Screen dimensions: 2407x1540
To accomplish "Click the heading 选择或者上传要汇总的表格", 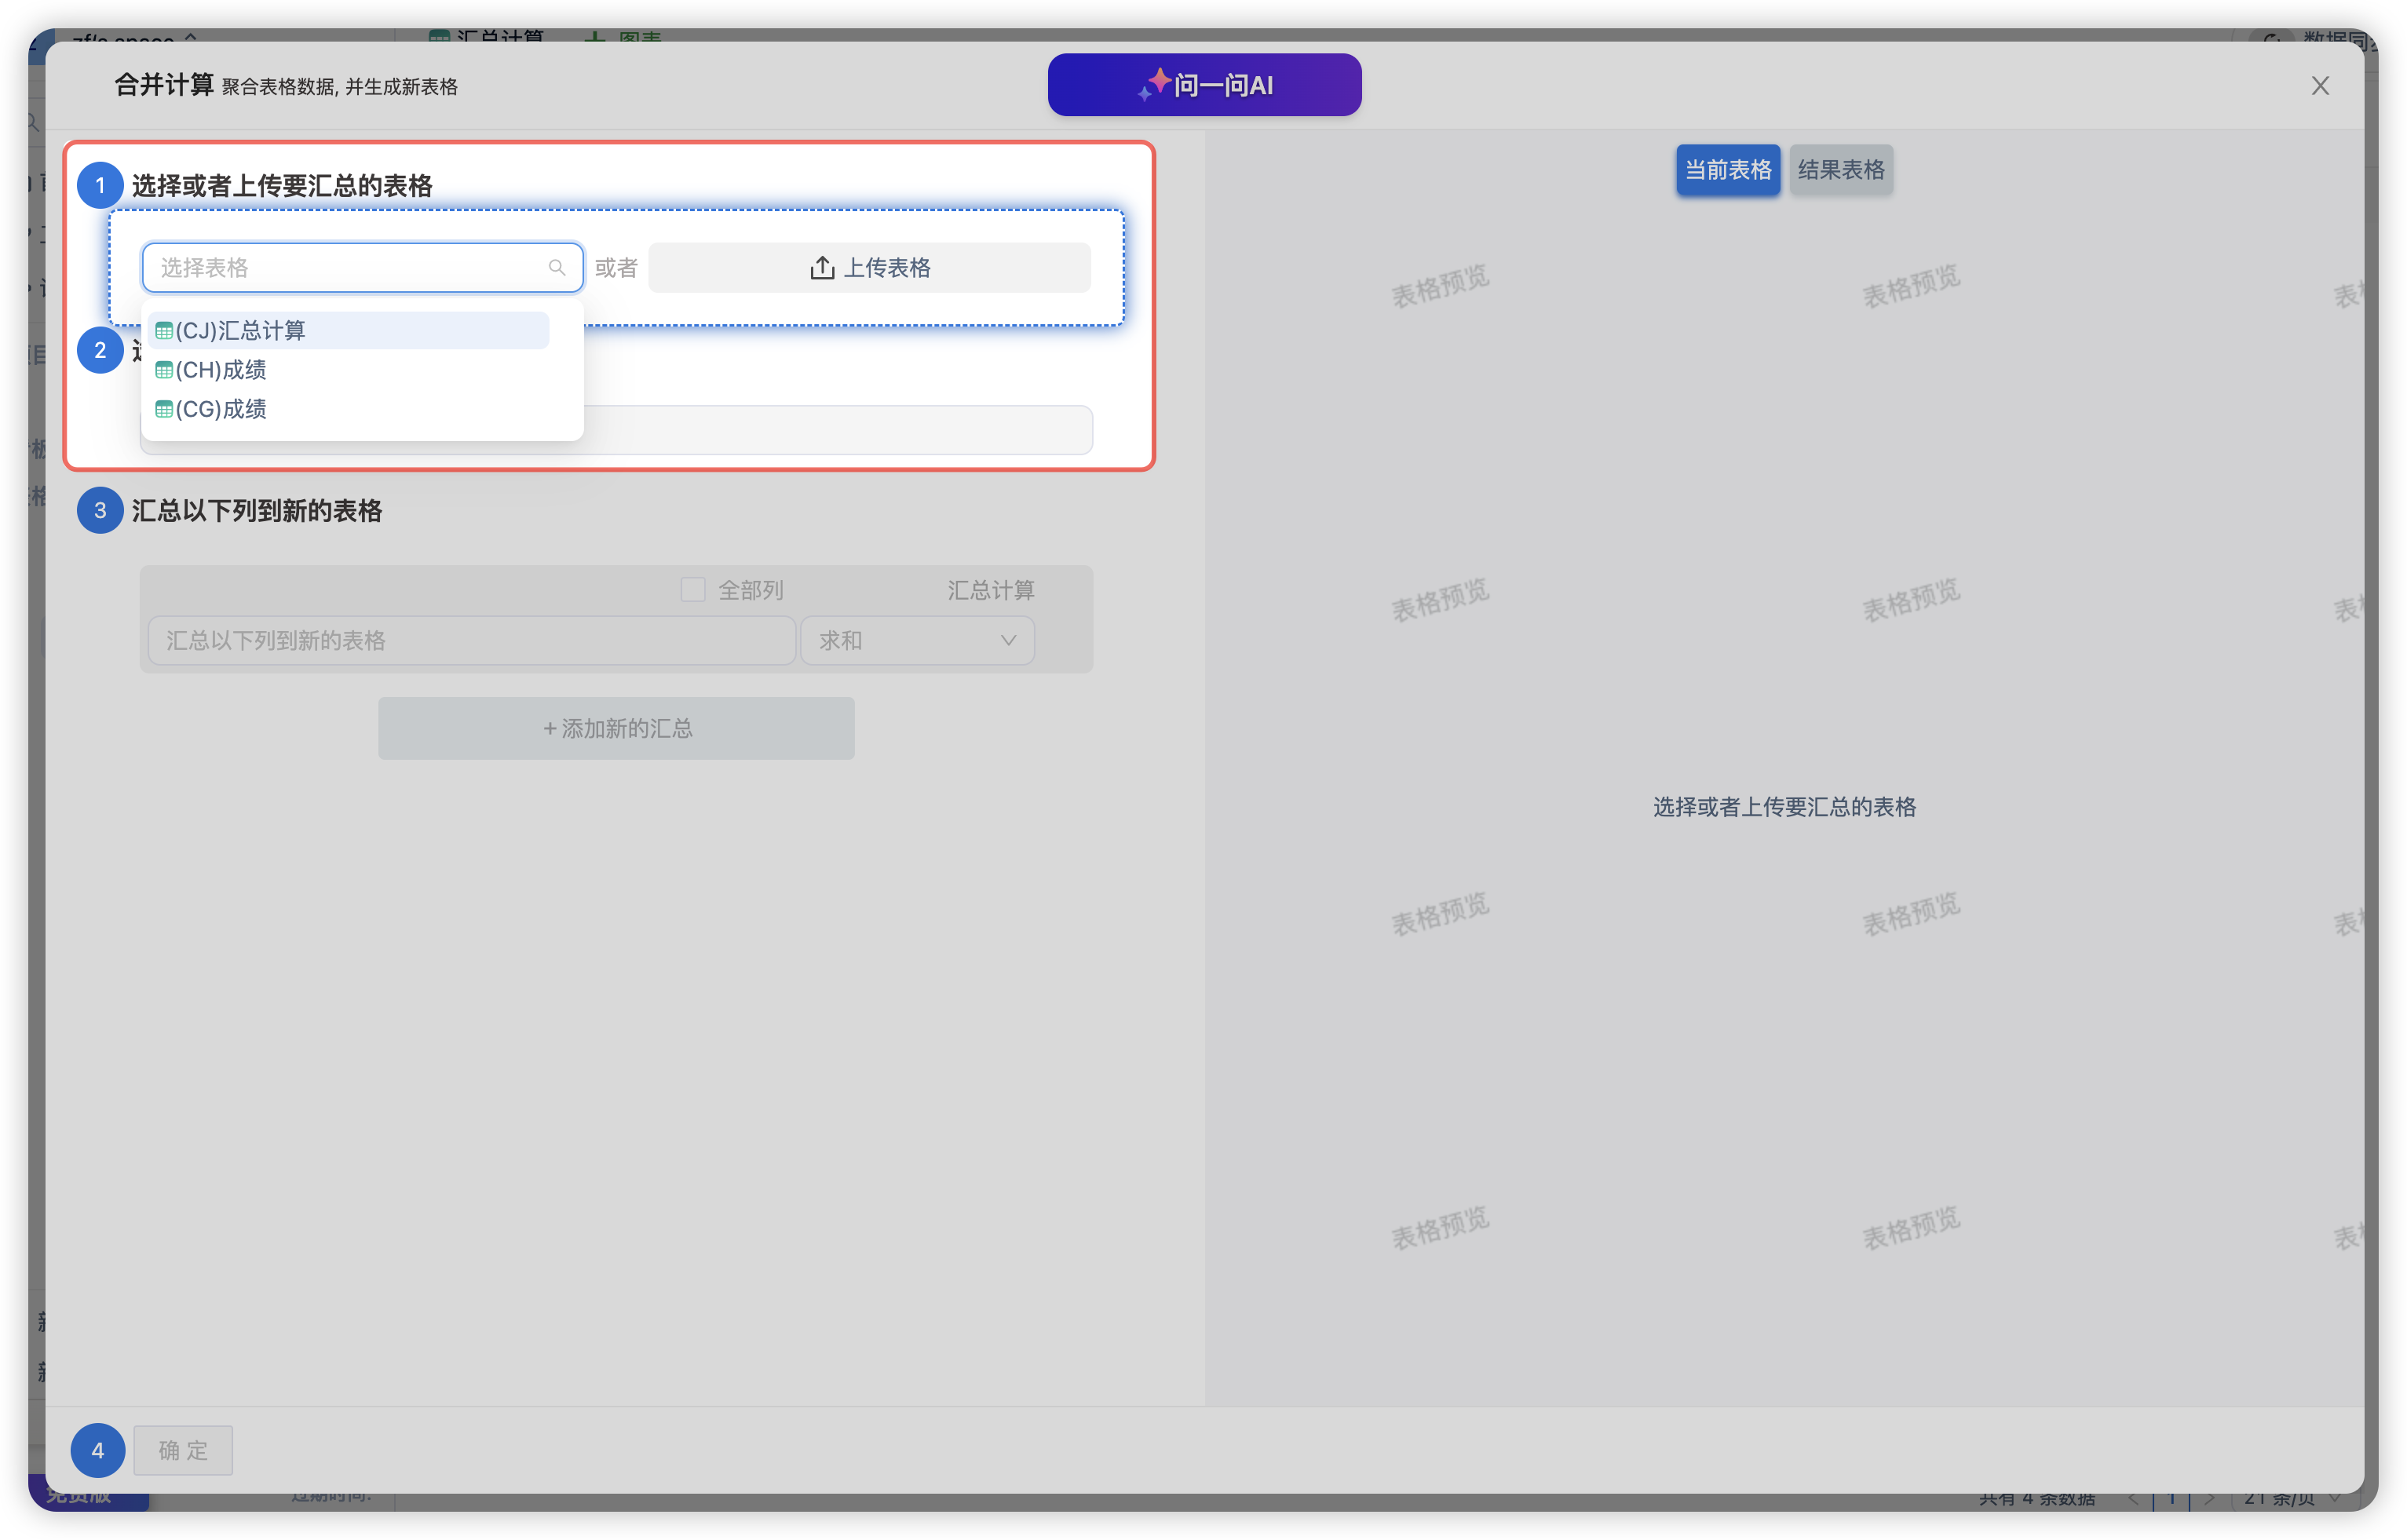I will click(282, 186).
